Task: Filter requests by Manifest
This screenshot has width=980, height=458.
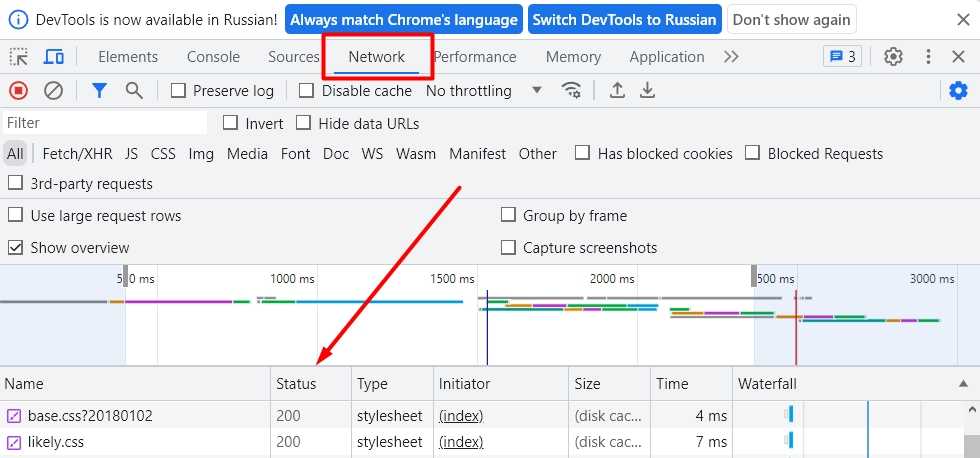Action: [x=478, y=154]
